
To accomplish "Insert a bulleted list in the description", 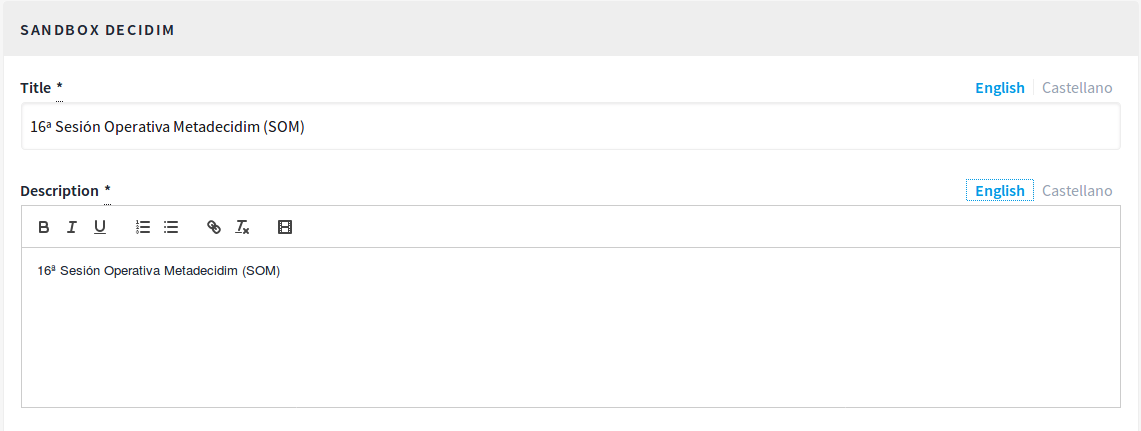I will coord(171,227).
